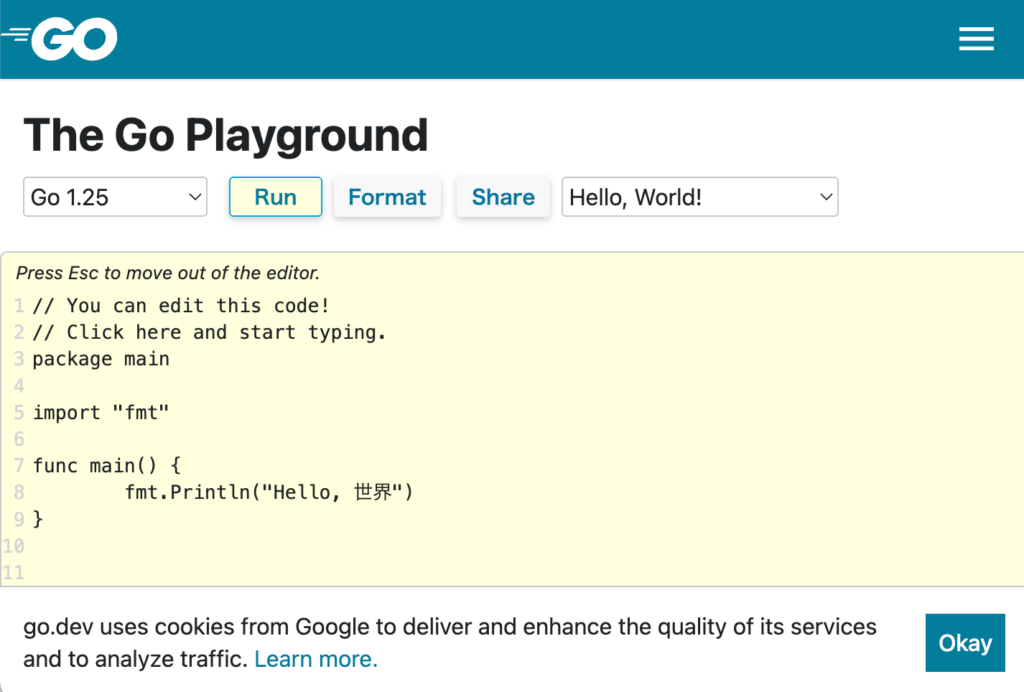The height and width of the screenshot is (692, 1024).
Task: Click empty line 11 in the editor
Action: pyautogui.click(x=300, y=572)
